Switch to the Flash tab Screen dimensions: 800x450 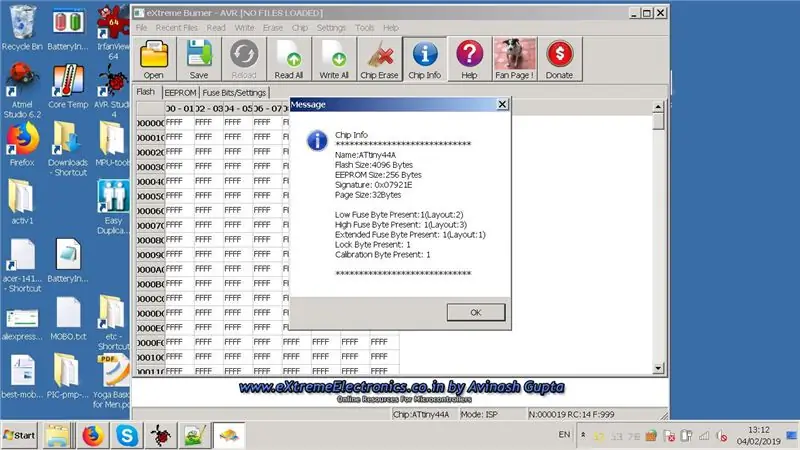pyautogui.click(x=146, y=92)
